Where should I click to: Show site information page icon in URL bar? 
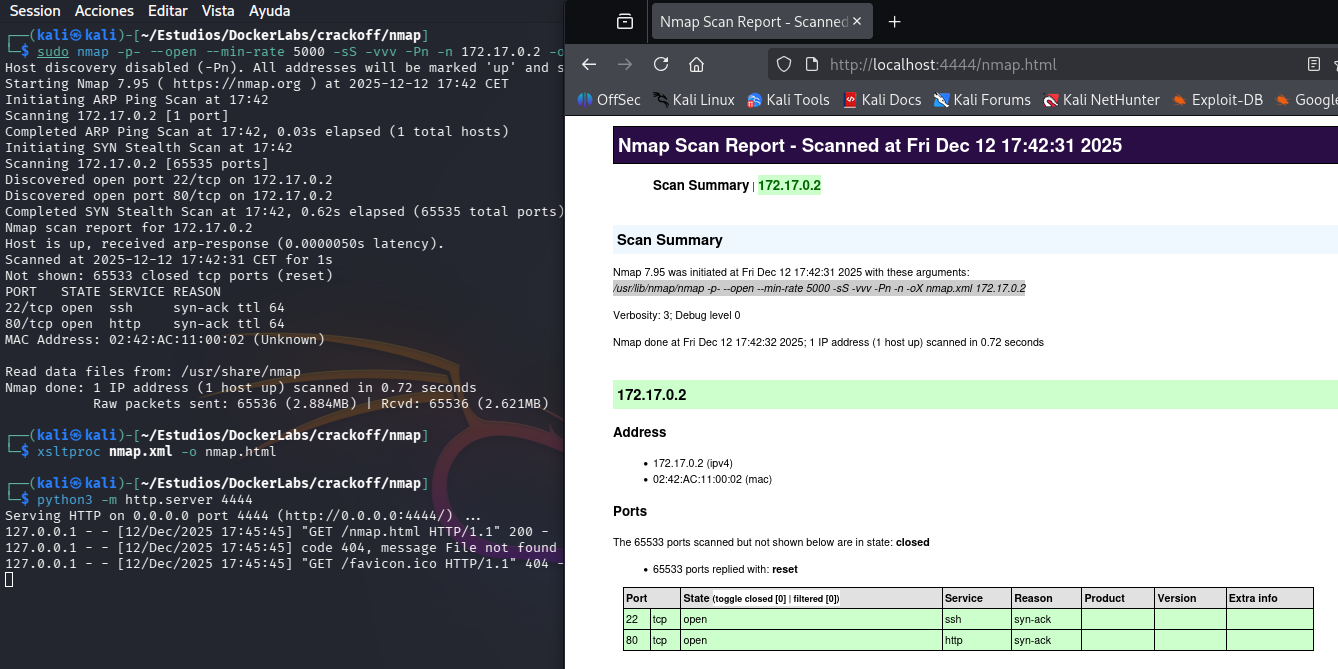[x=812, y=64]
